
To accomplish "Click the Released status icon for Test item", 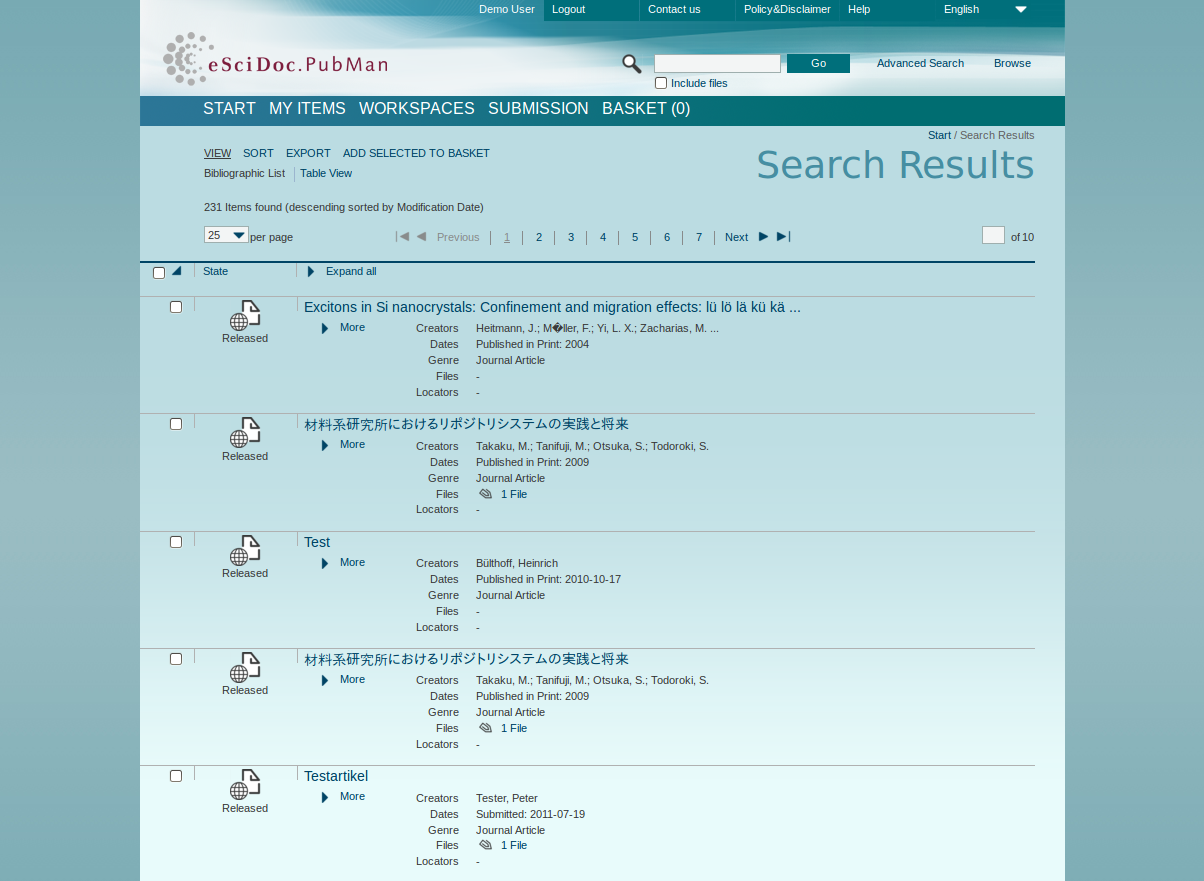I will (x=245, y=551).
